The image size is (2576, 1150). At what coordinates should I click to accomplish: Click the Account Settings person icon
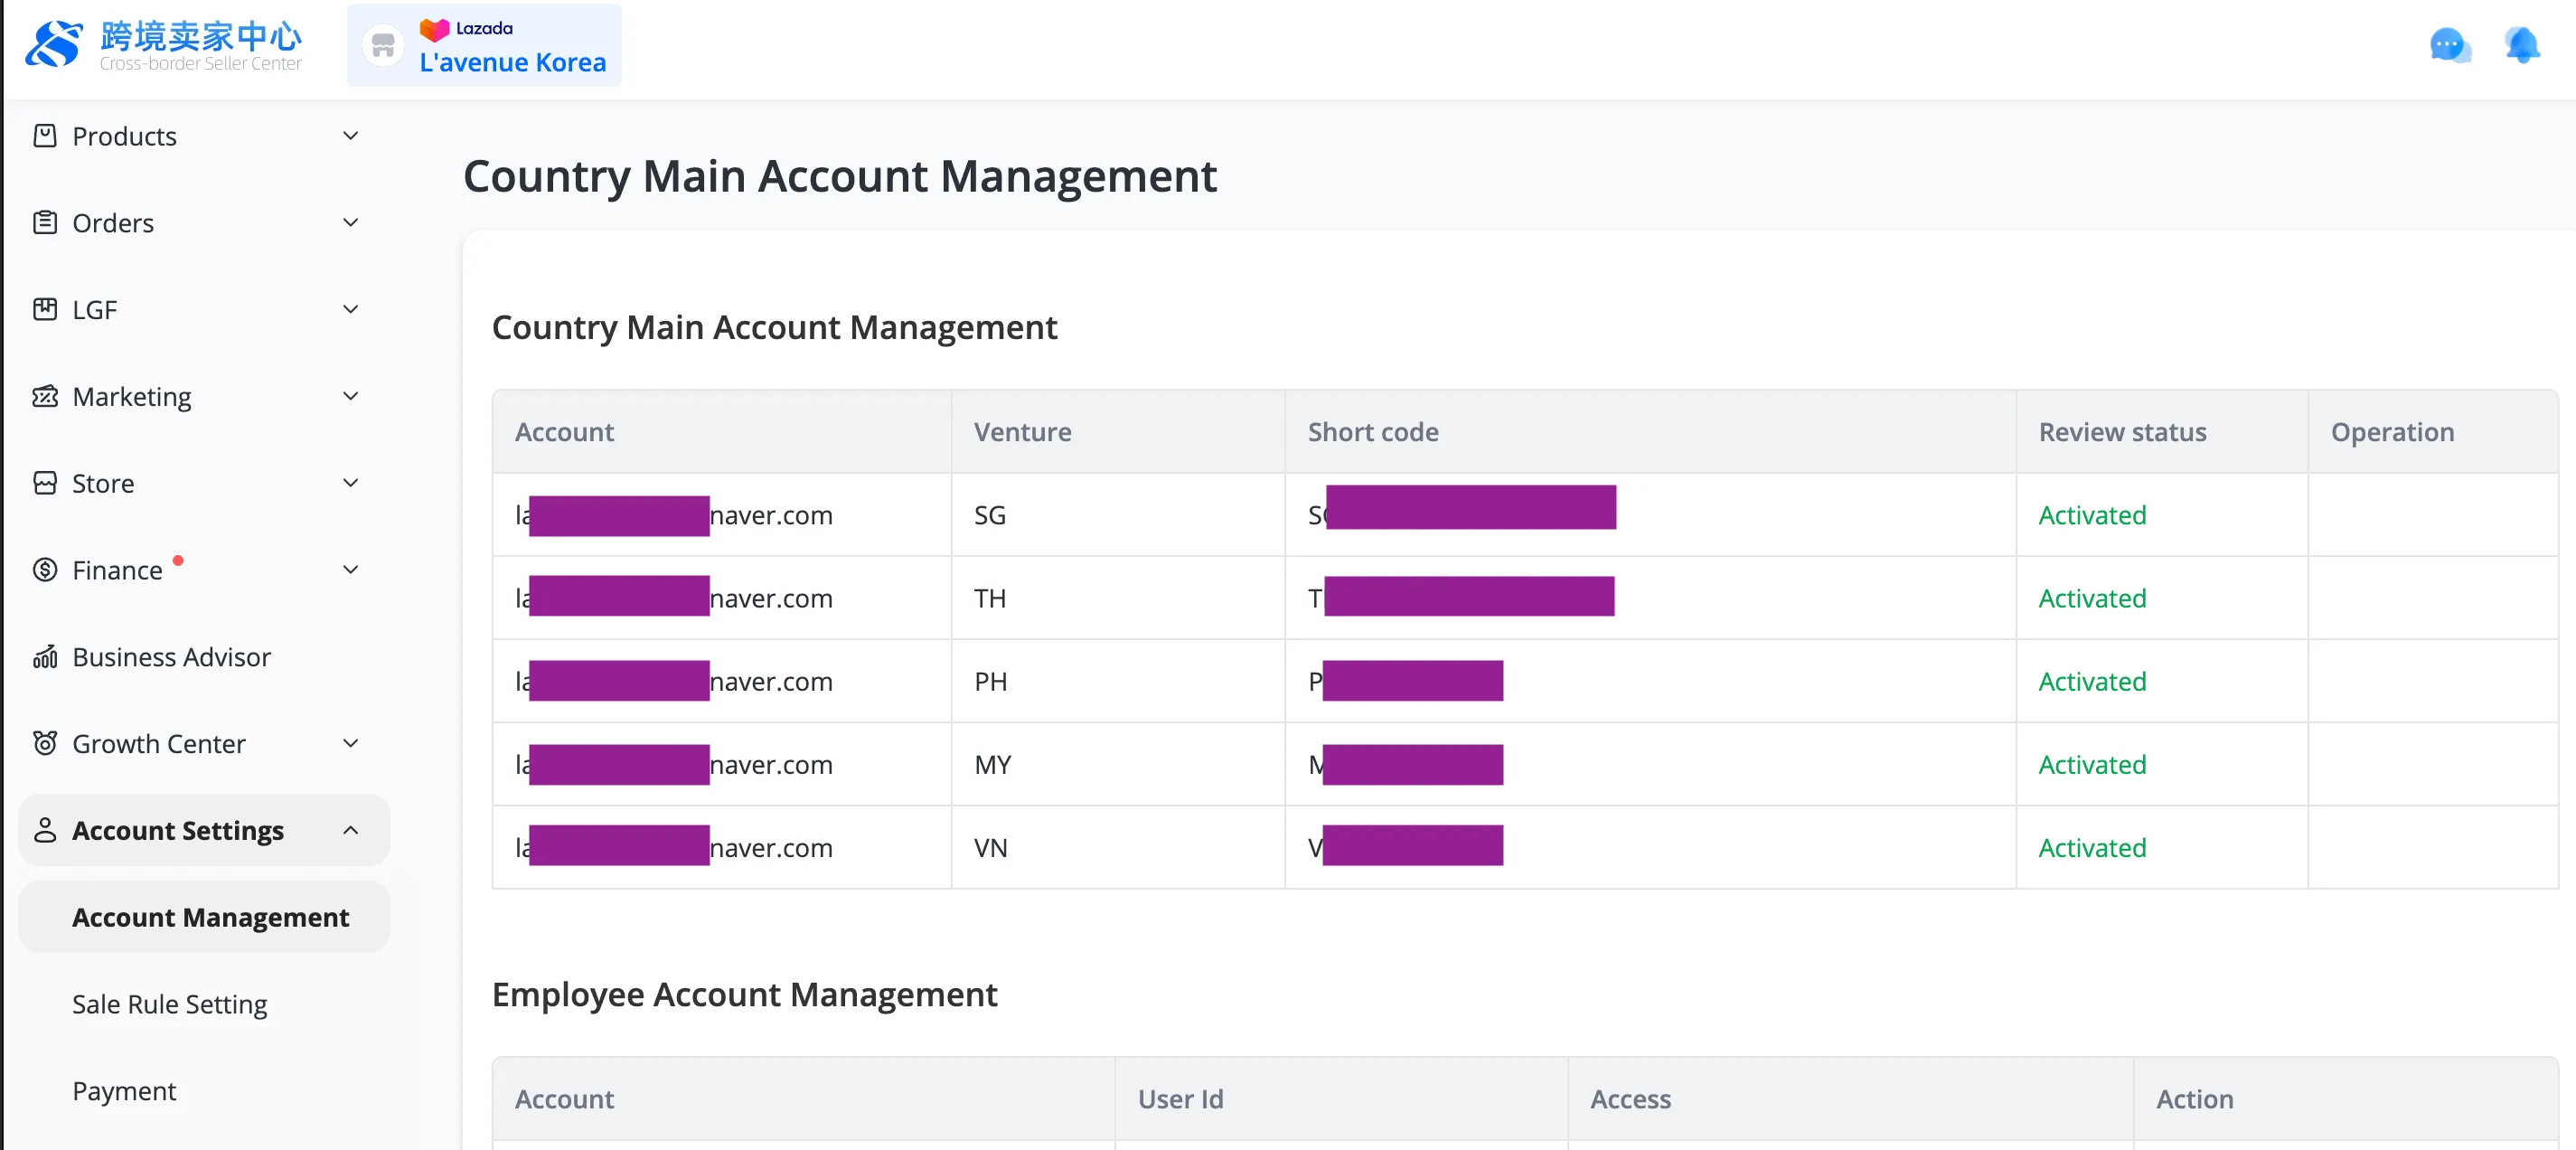(x=45, y=831)
